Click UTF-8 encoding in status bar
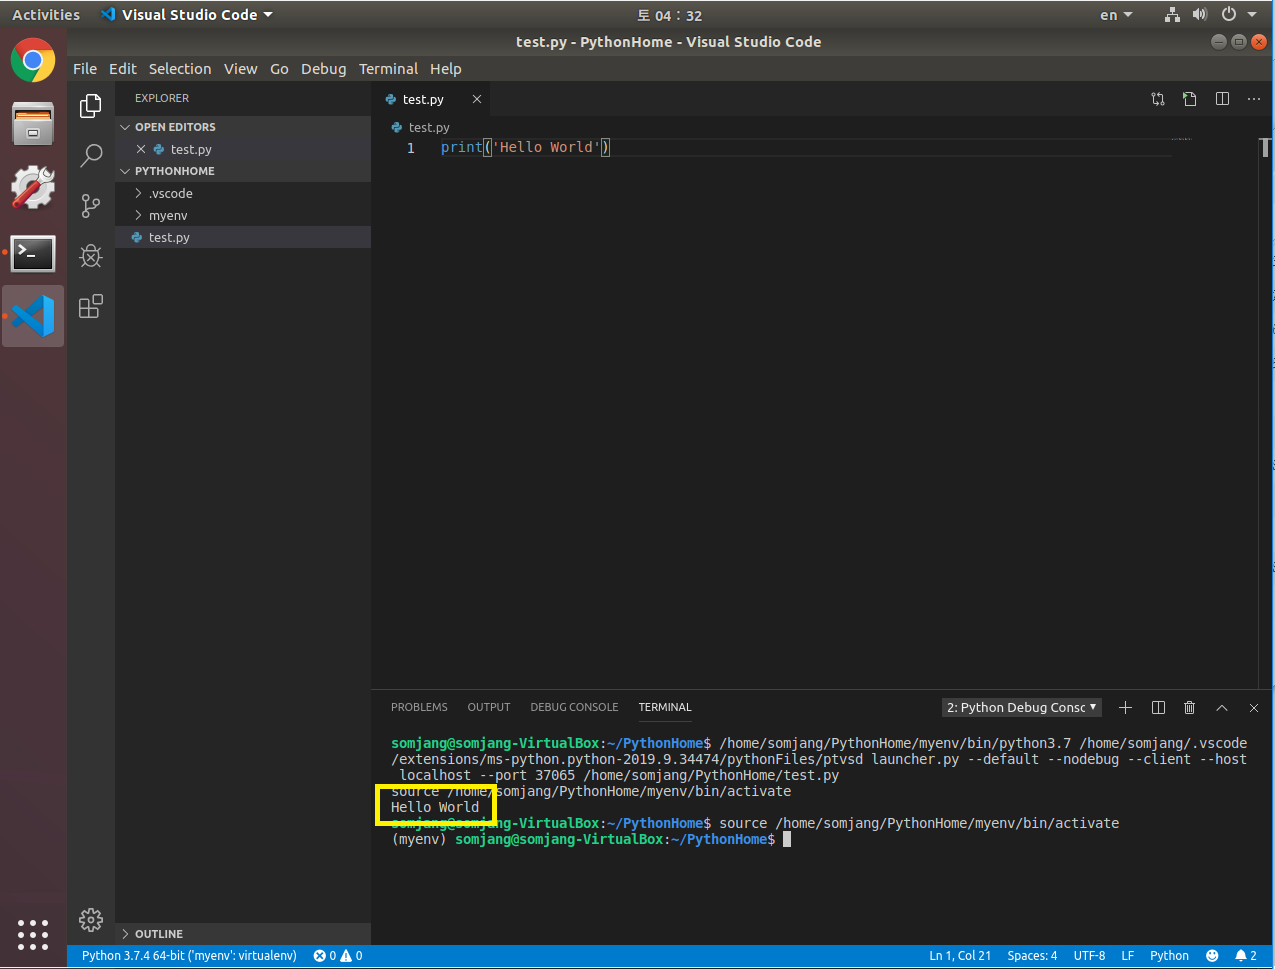Viewport: 1275px width, 969px height. (x=1089, y=956)
